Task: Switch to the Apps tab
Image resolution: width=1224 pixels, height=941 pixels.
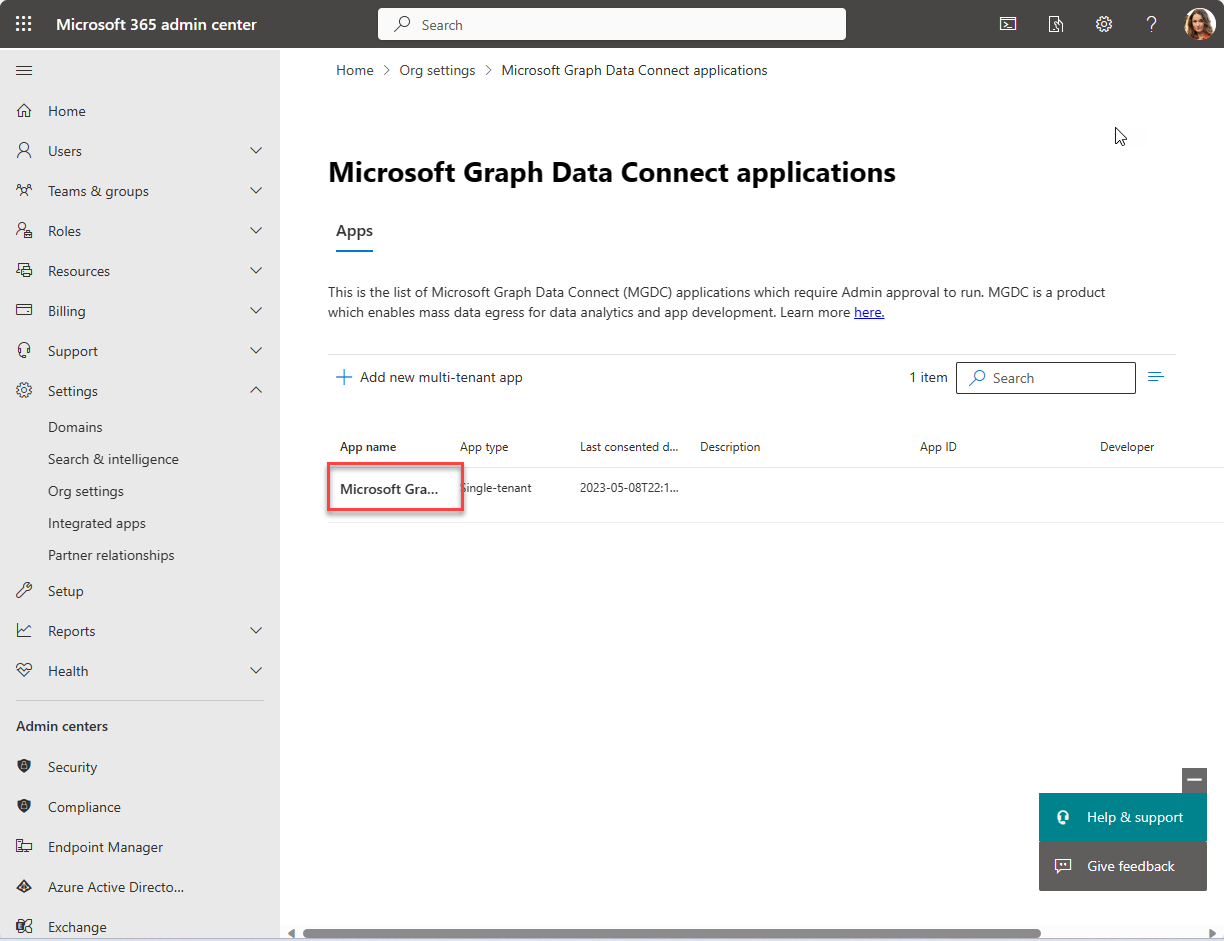Action: tap(354, 231)
